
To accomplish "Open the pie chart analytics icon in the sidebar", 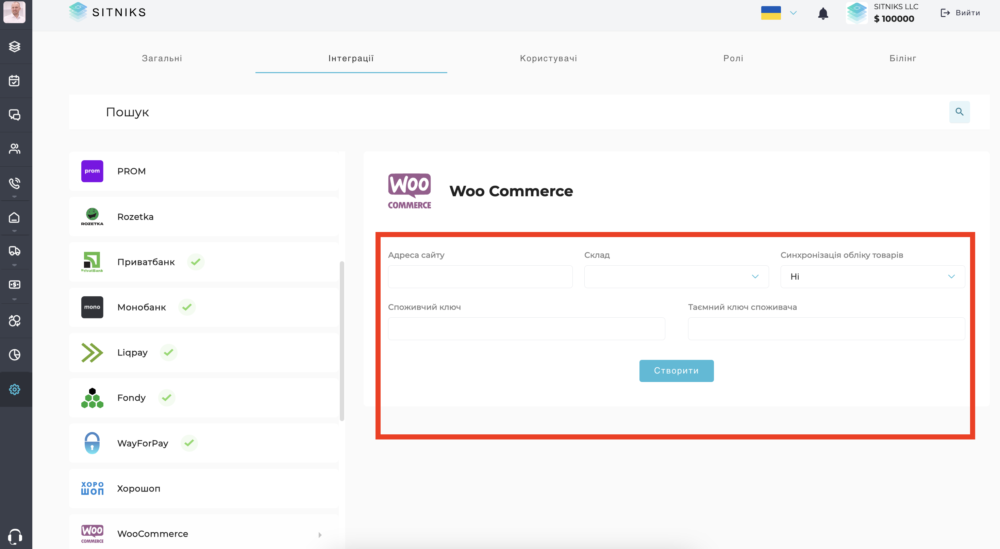I will pos(14,355).
